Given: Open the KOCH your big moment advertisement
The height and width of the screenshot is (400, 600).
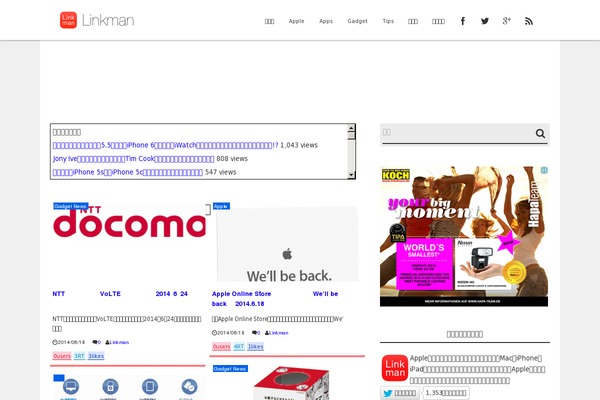Looking at the screenshot, I should pos(464,236).
